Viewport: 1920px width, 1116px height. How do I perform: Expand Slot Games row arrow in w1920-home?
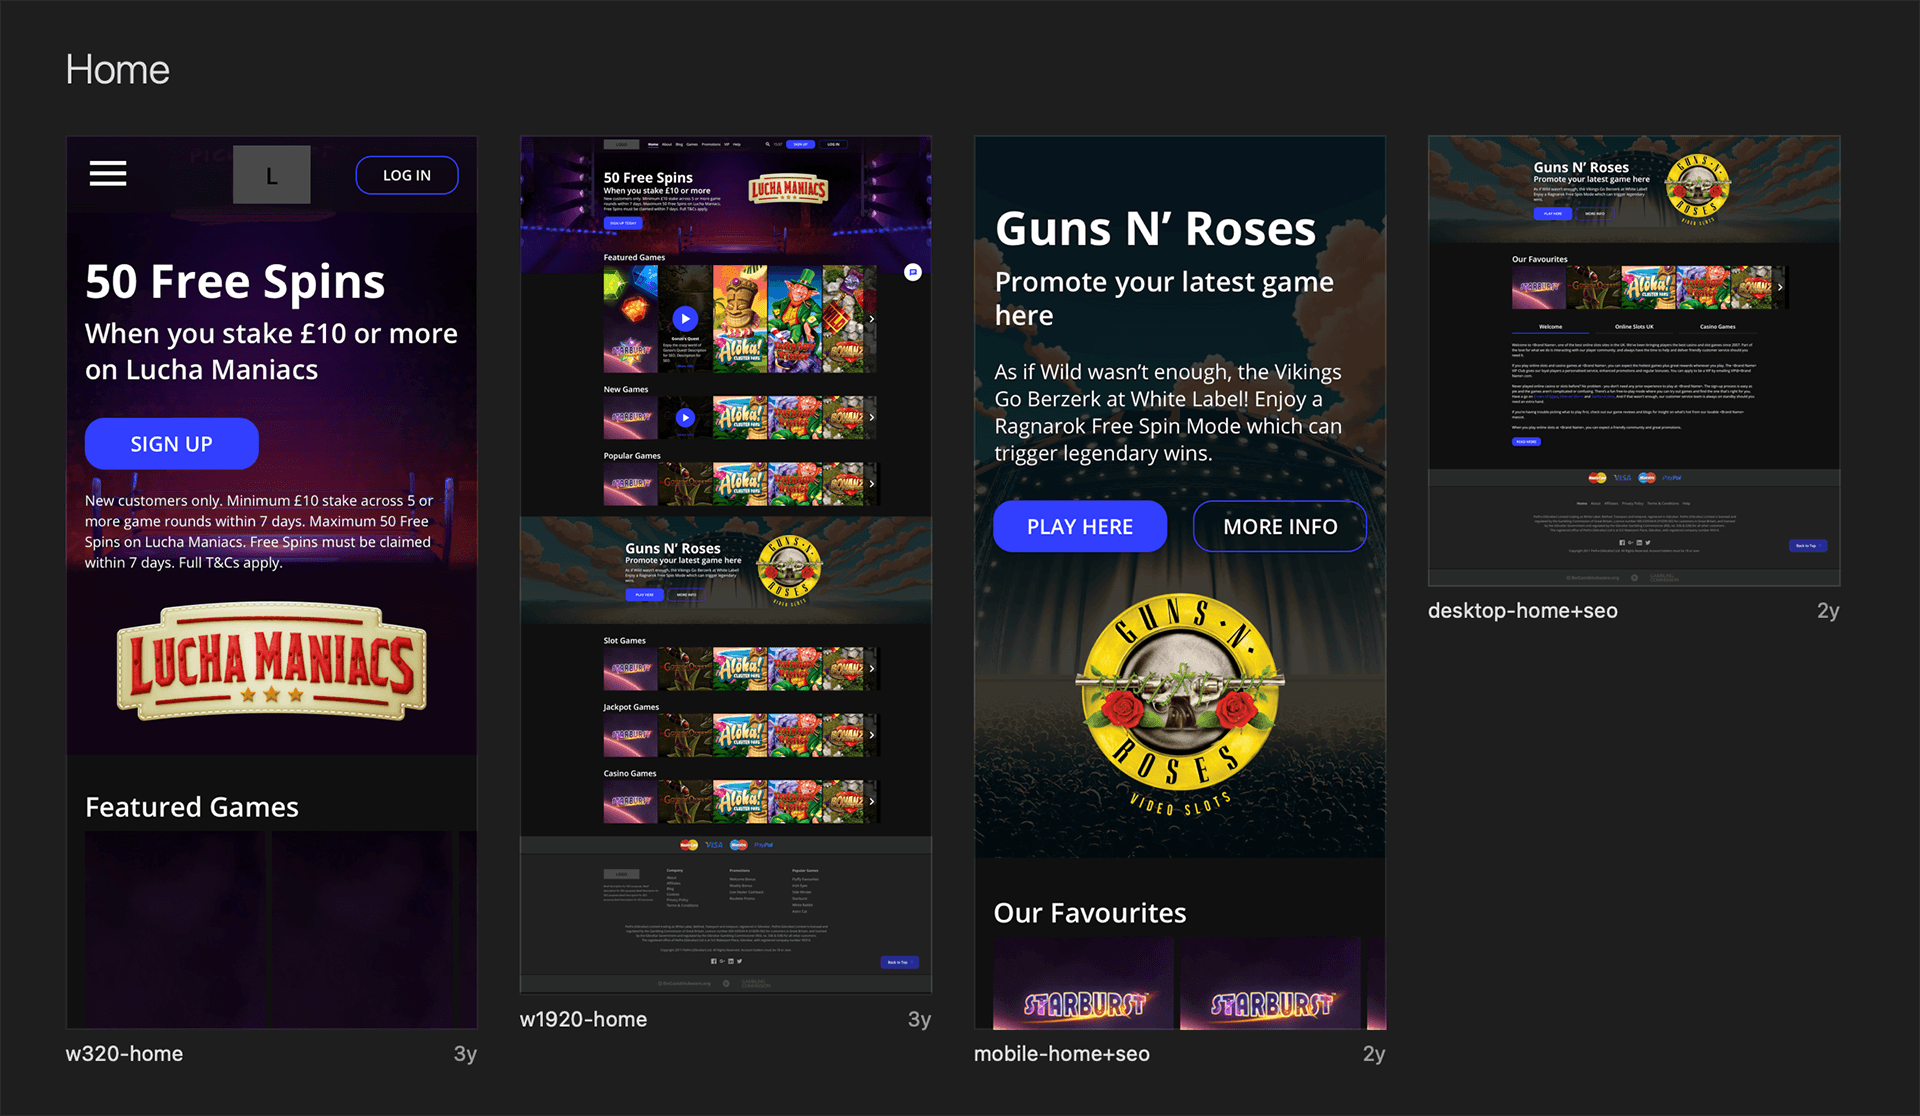[871, 668]
